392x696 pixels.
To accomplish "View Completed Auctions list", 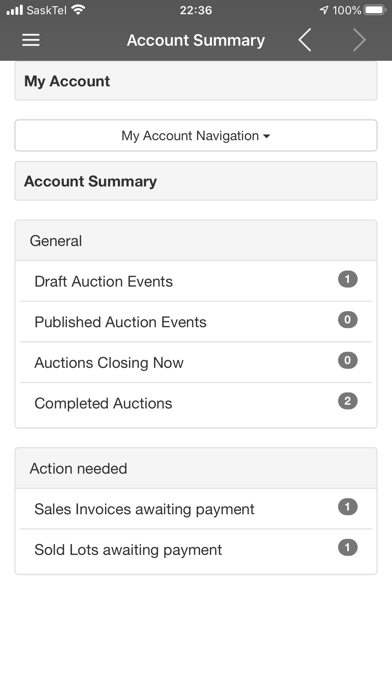I will 196,403.
